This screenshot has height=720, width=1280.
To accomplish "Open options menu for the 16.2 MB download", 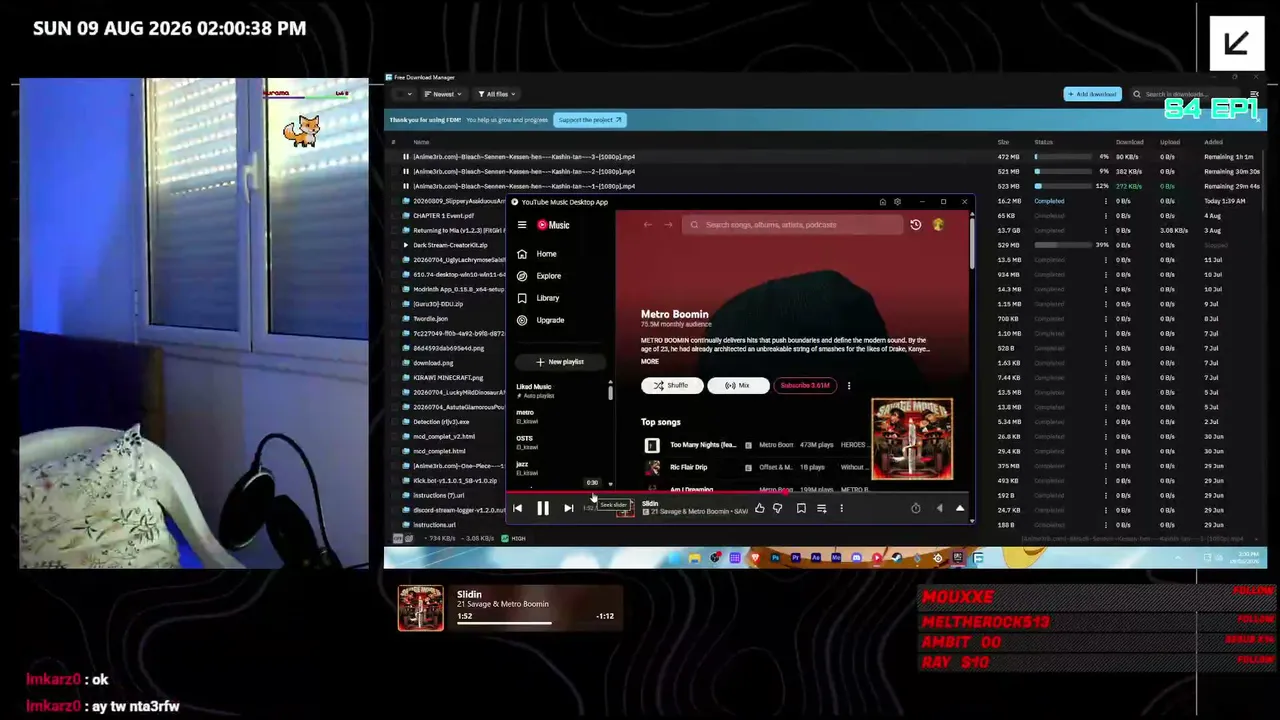I will coord(1106,201).
